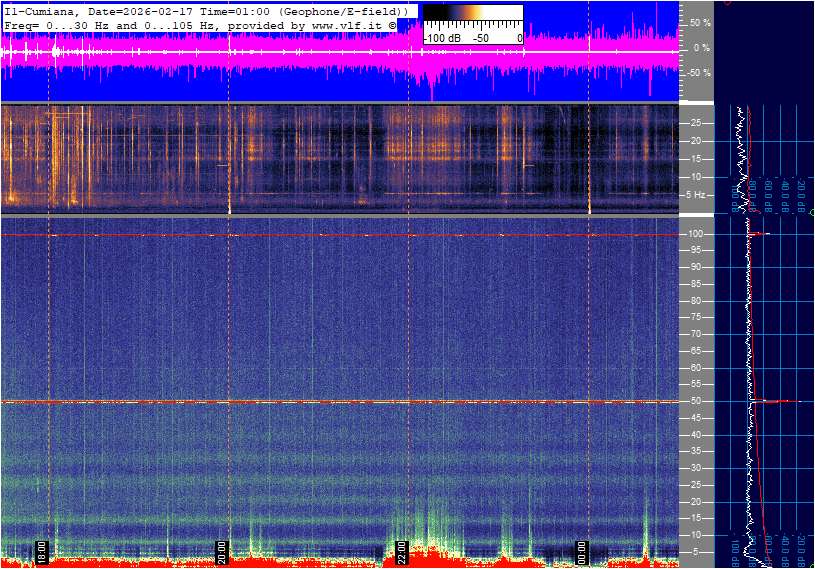
Task: Click the 75 Hz frequency axis label
Action: [696, 318]
